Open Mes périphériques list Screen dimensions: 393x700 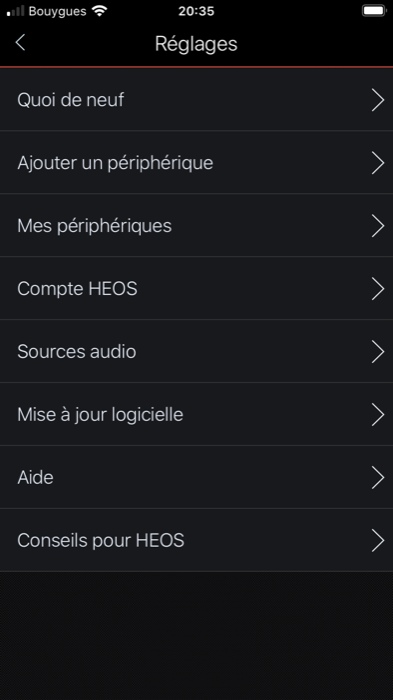pyautogui.click(x=196, y=225)
